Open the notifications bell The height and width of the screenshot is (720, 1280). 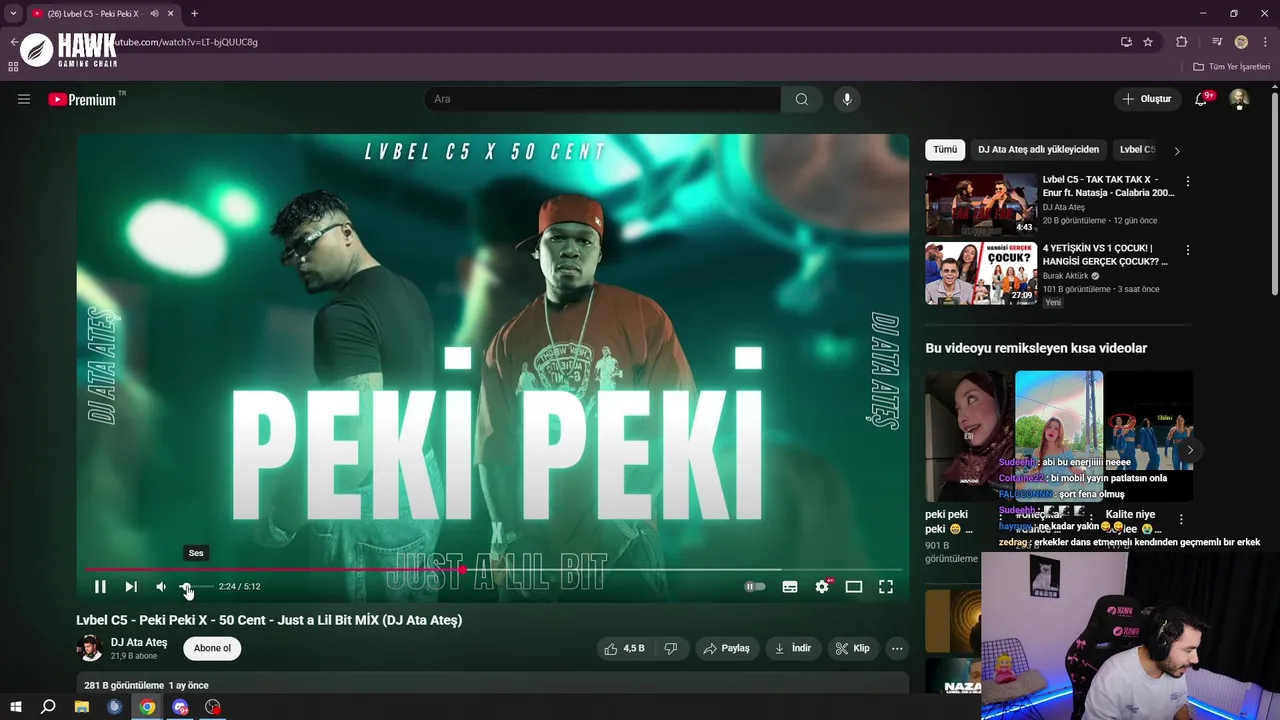1202,99
